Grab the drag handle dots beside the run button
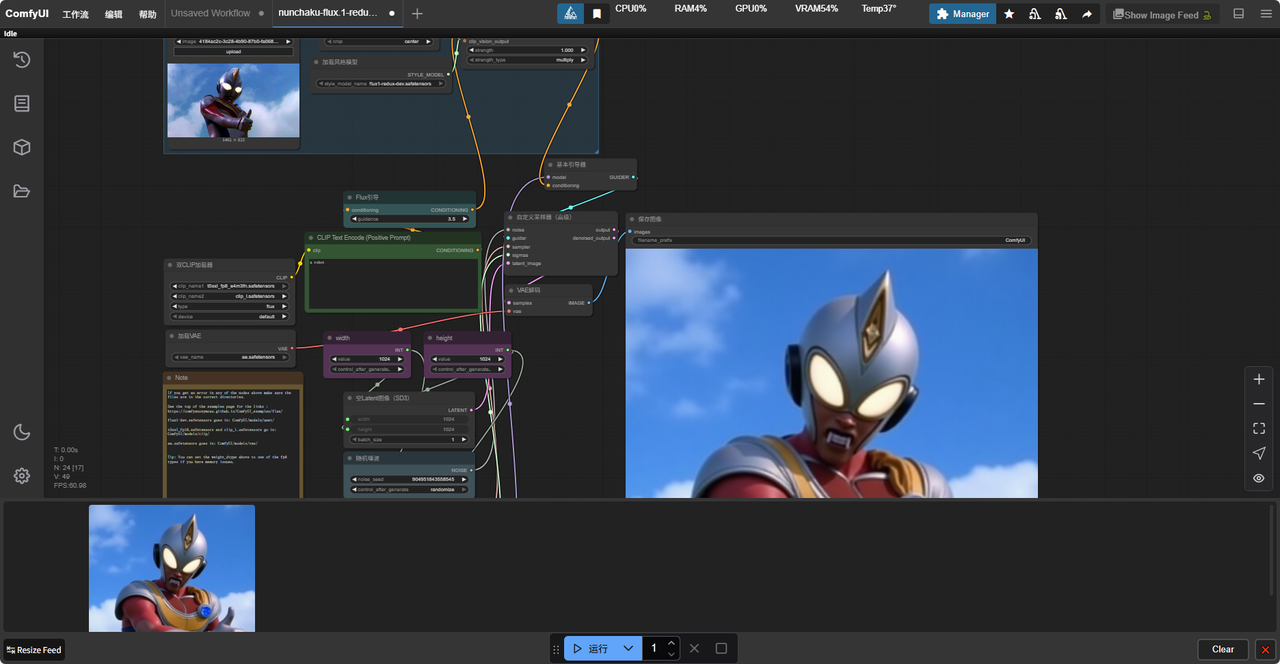 [556, 649]
